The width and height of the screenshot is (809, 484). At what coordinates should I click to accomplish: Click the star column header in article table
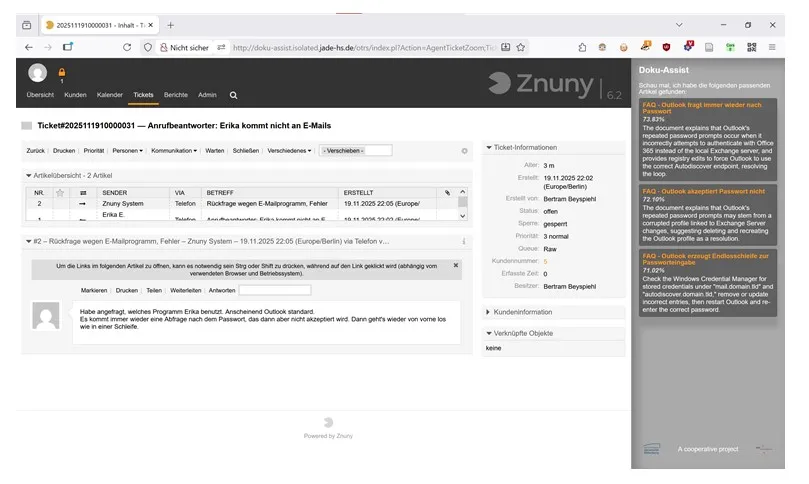[x=60, y=191]
